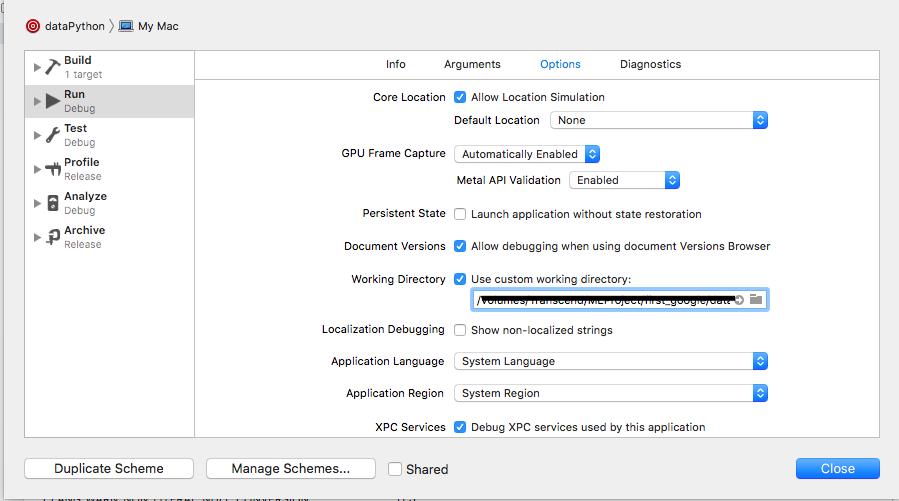Check the Shared checkbox
This screenshot has width=899, height=501.
pos(395,469)
